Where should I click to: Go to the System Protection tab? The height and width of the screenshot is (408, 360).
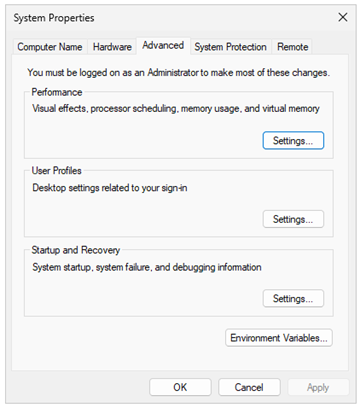point(230,47)
